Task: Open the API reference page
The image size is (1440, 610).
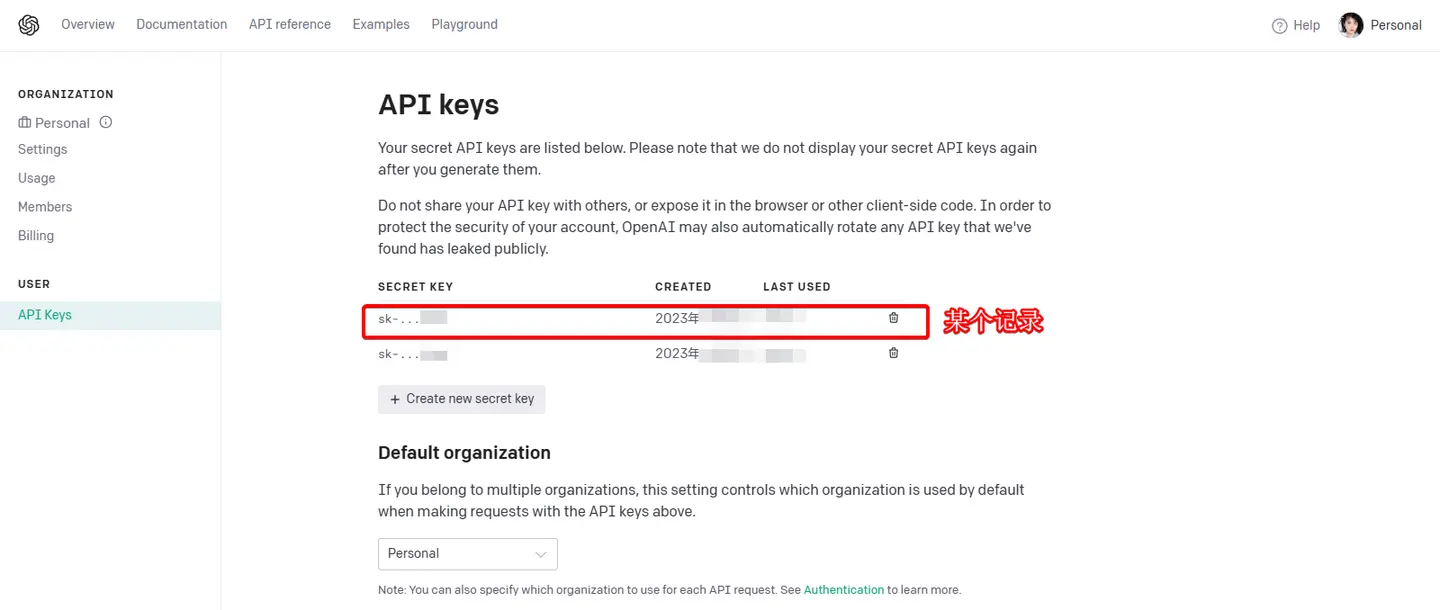Action: tap(289, 24)
